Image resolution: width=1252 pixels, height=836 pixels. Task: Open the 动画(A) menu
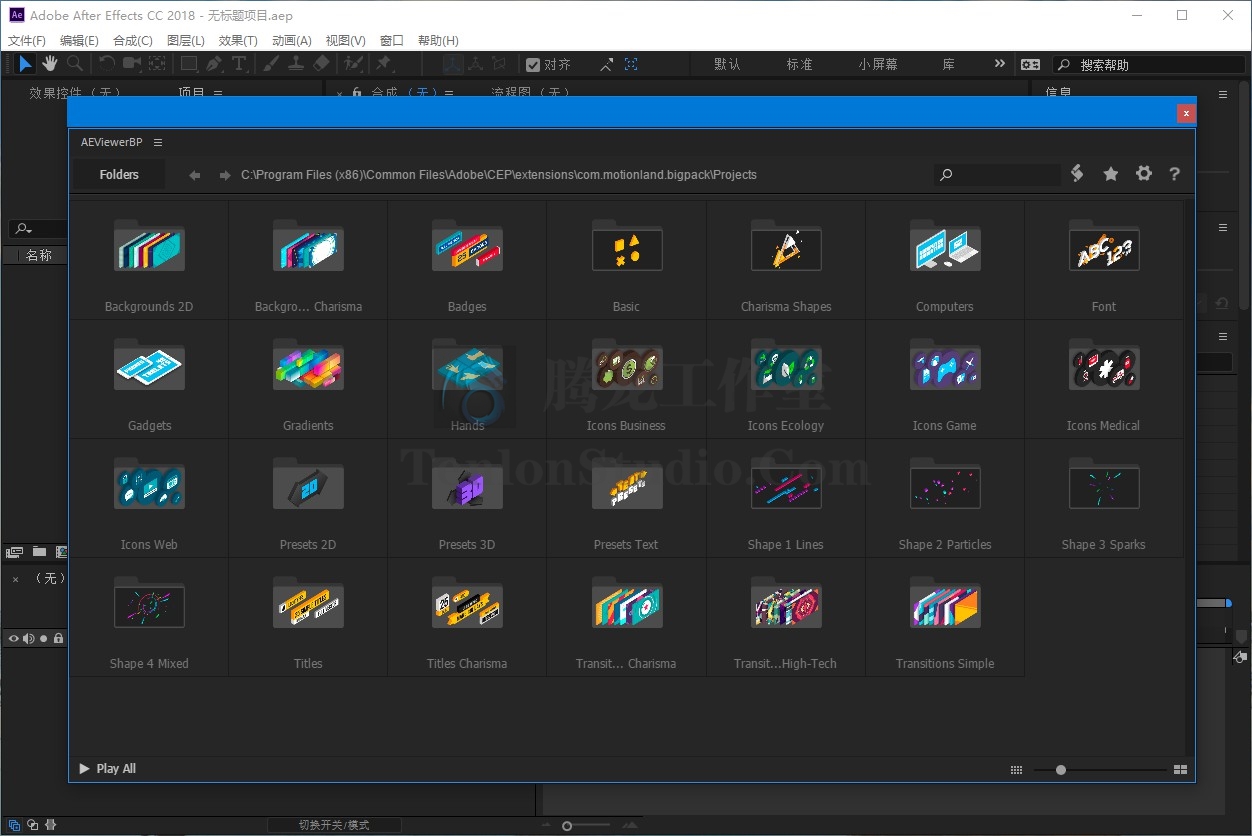[x=292, y=40]
